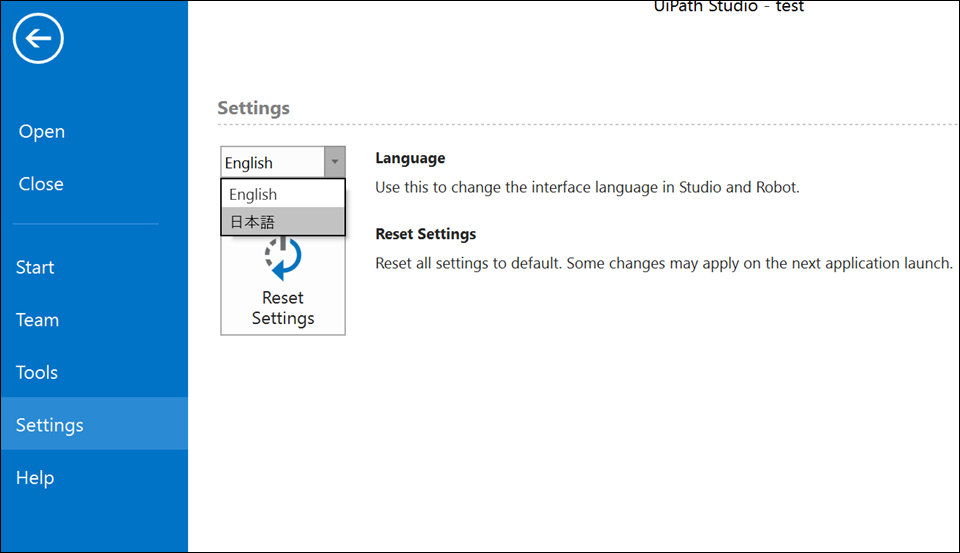Go back using the circled arrow icon

click(x=38, y=38)
